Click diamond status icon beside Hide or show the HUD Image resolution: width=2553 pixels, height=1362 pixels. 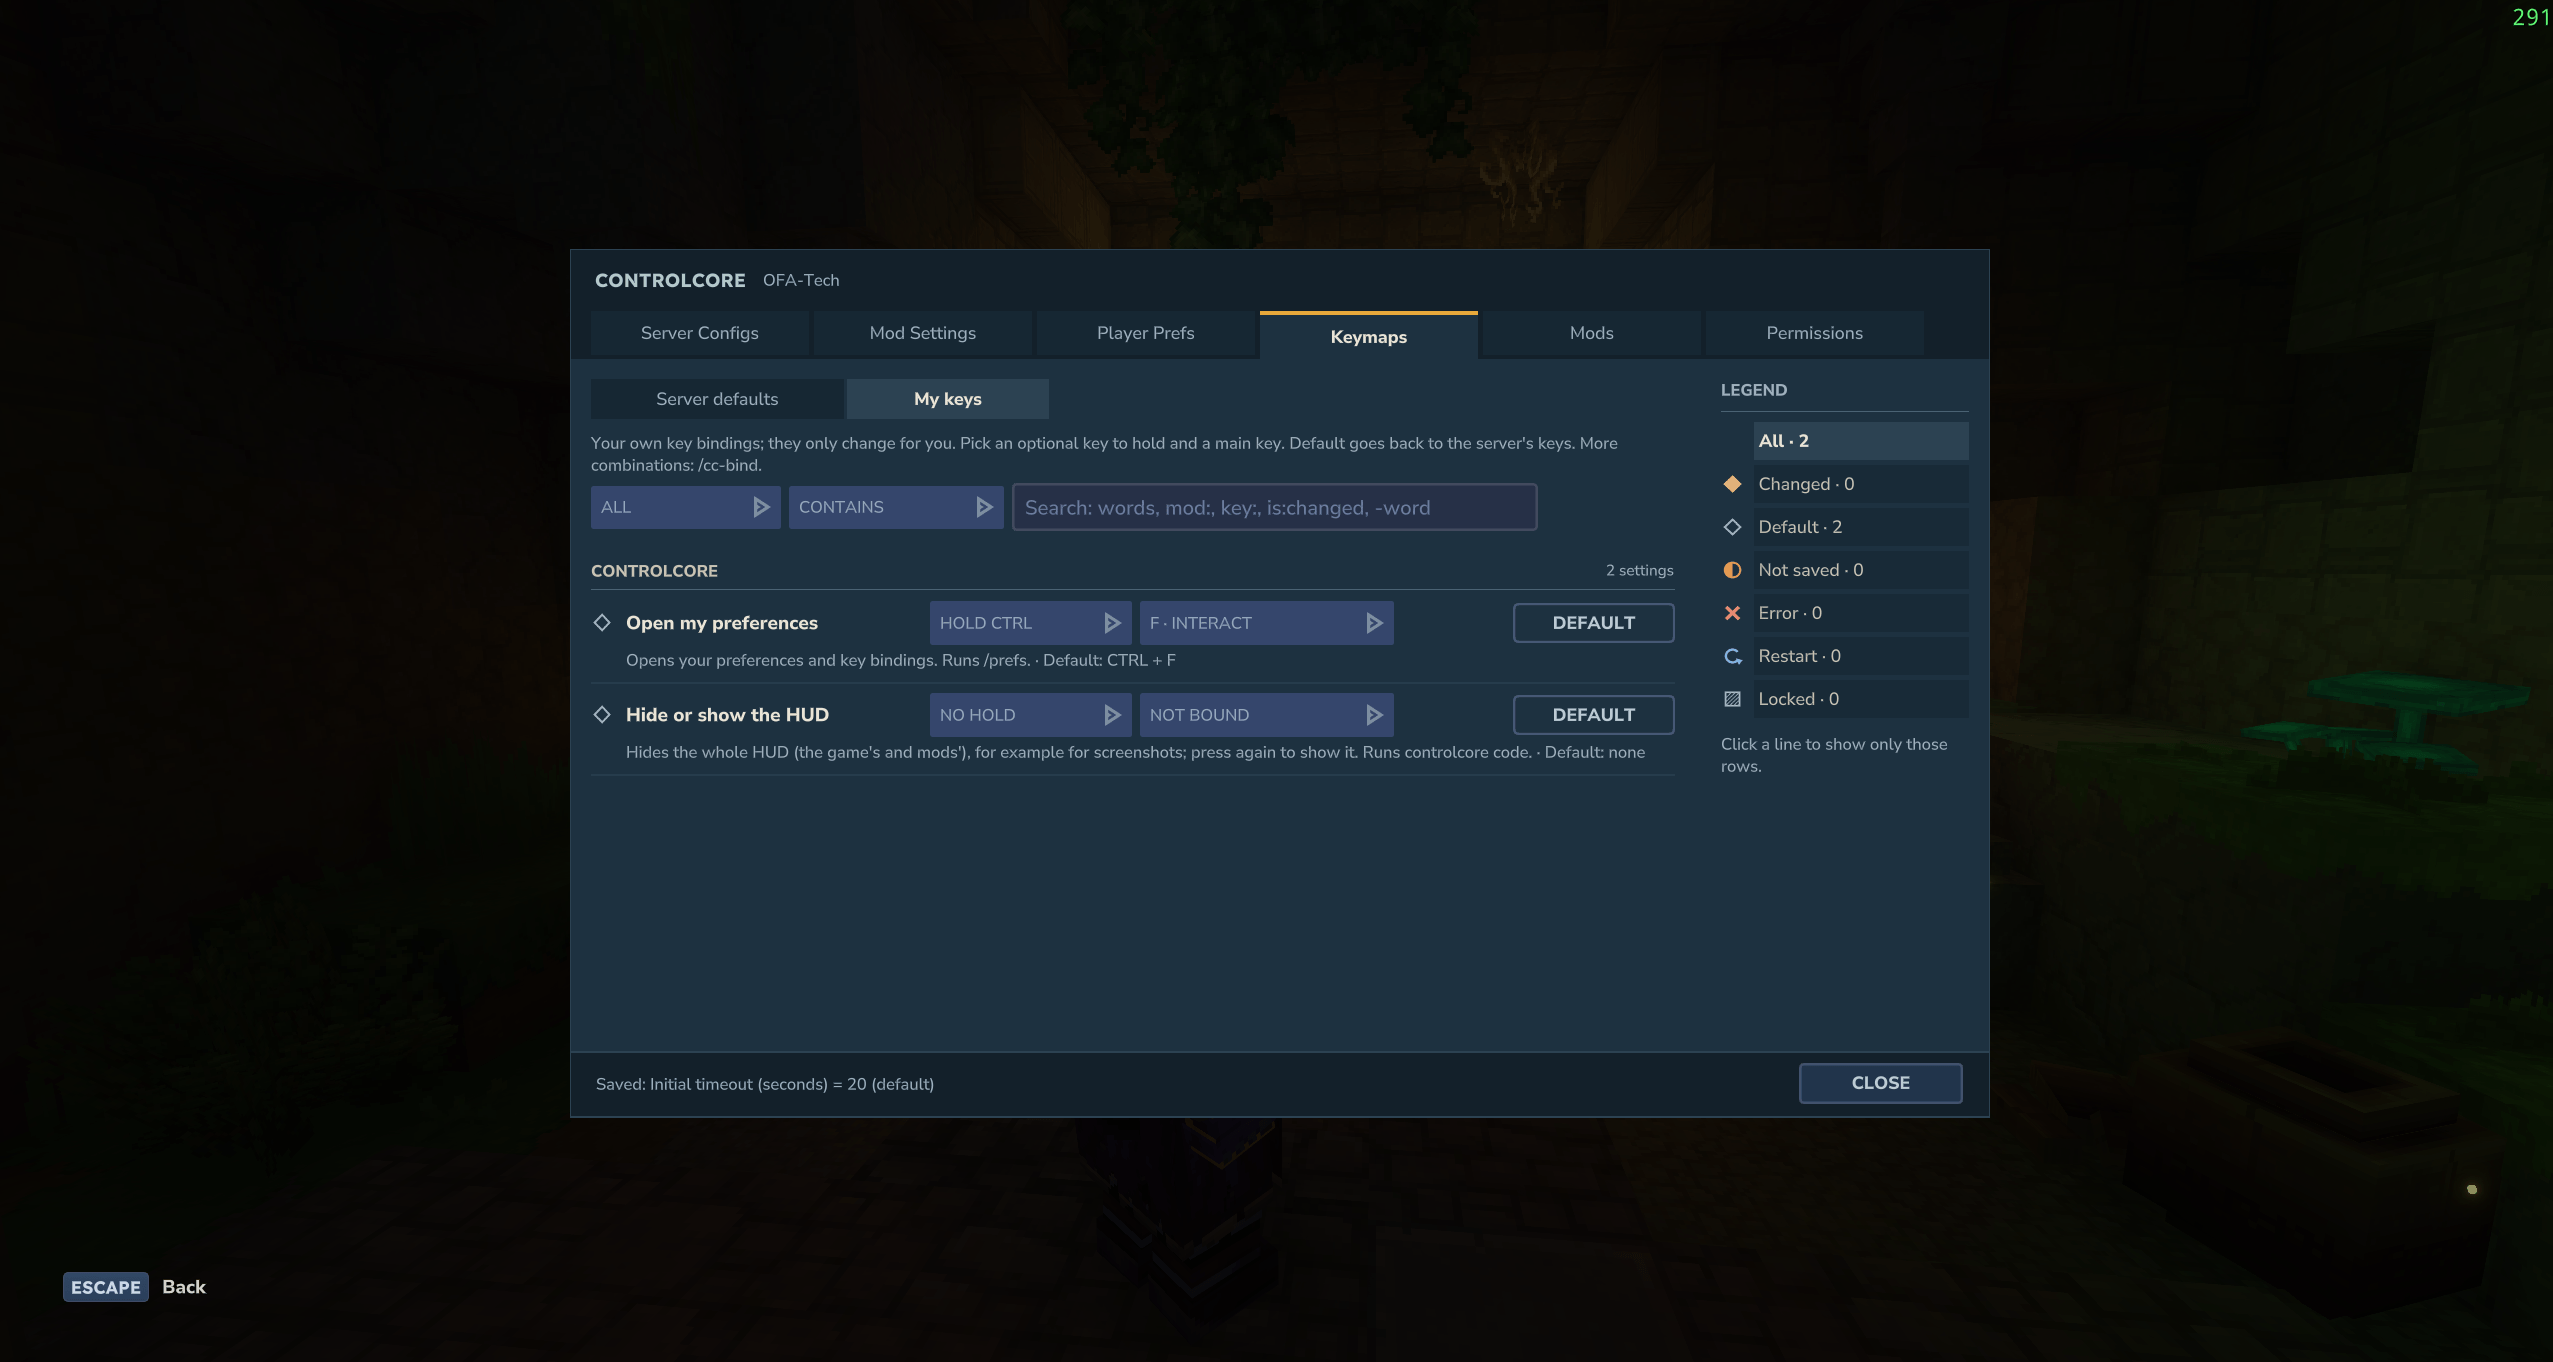click(602, 714)
